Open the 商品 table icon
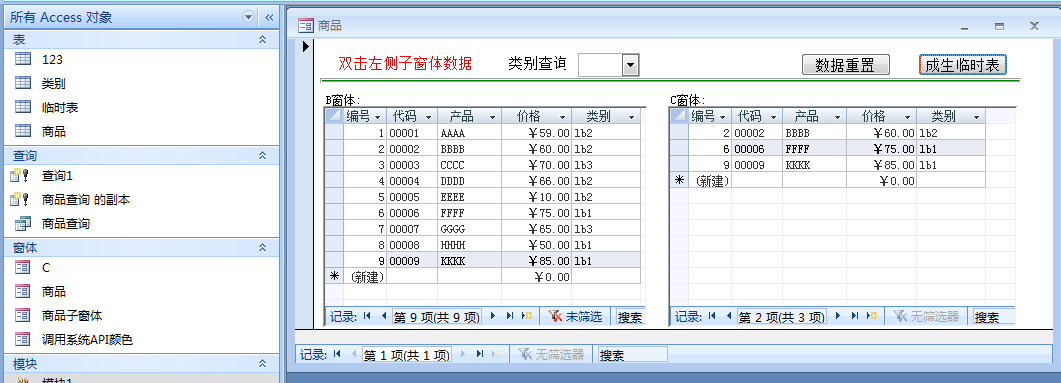Viewport: 1061px width, 383px height. point(23,131)
